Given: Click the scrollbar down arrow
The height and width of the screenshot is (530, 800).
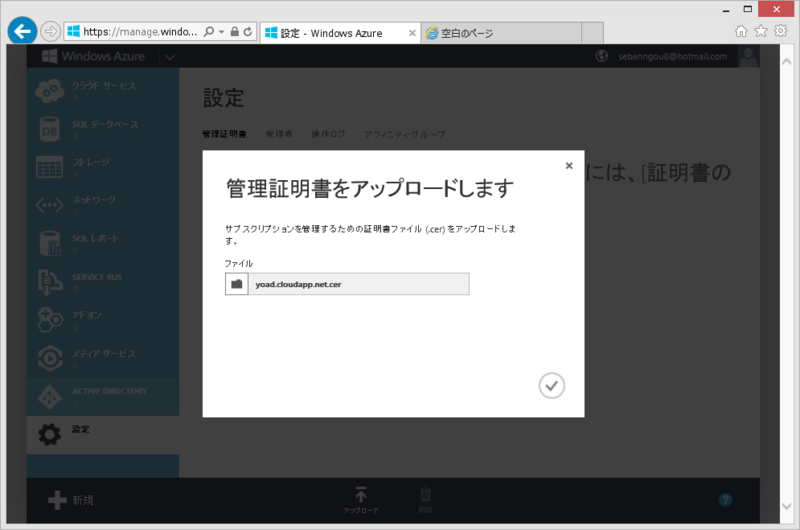Looking at the screenshot, I should (786, 506).
